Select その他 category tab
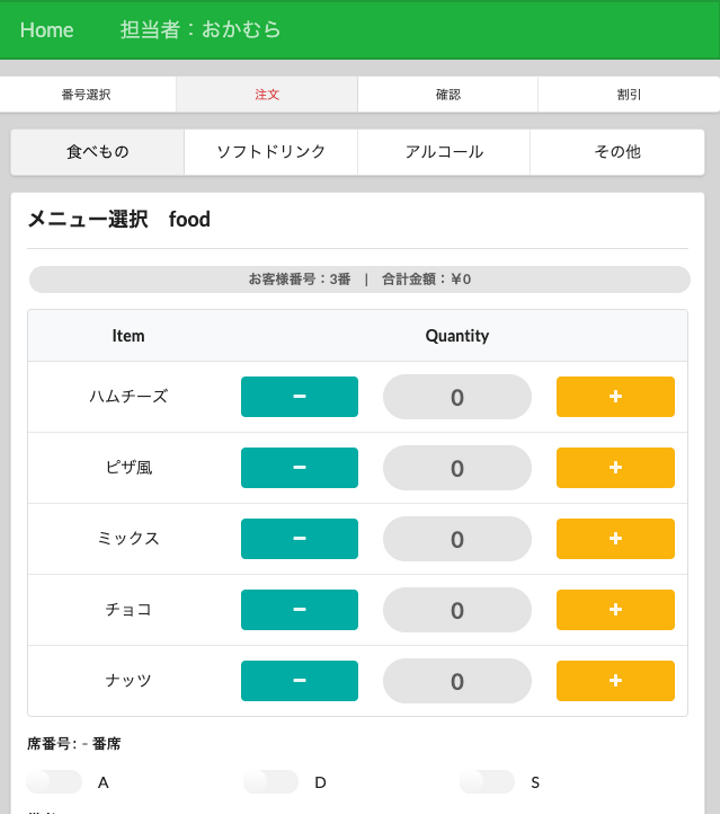720x814 pixels. coord(617,152)
